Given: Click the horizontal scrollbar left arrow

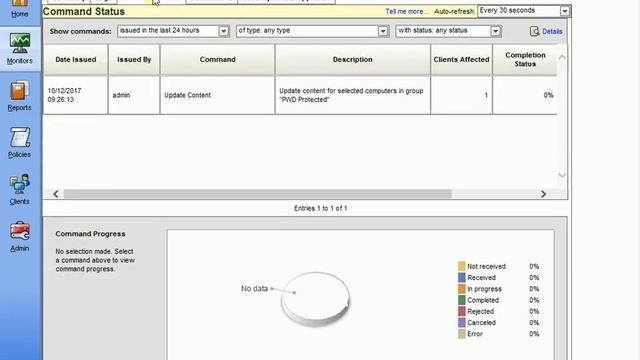Looking at the screenshot, I should [56, 194].
